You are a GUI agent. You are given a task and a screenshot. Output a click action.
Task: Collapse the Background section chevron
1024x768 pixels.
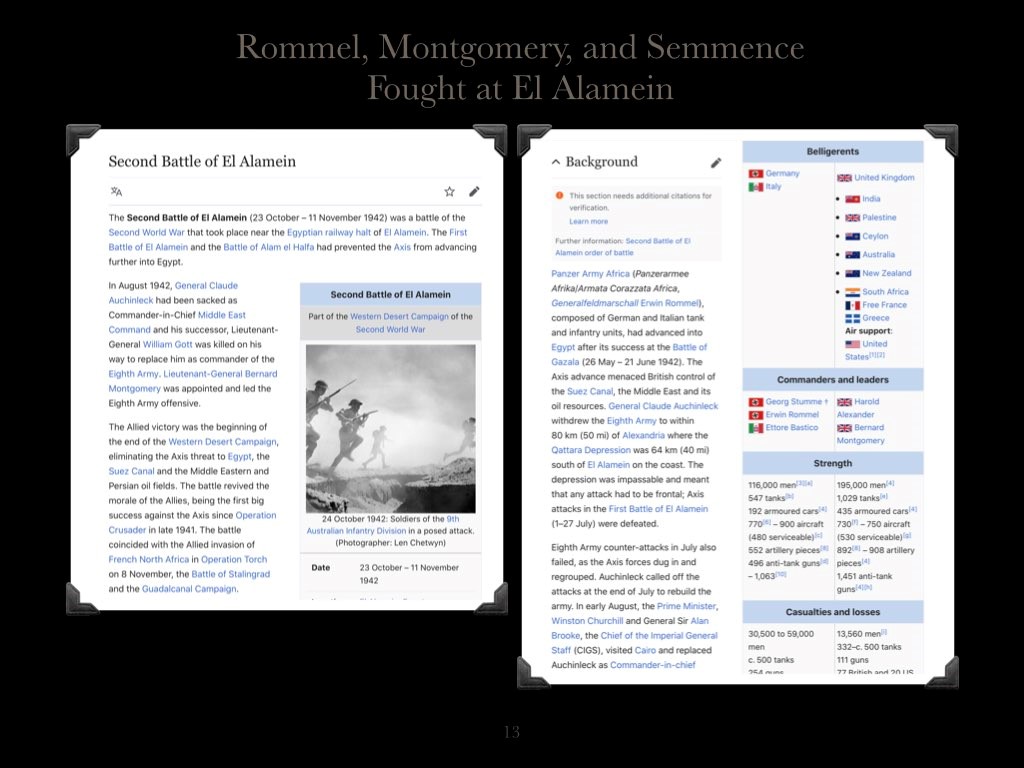point(556,162)
